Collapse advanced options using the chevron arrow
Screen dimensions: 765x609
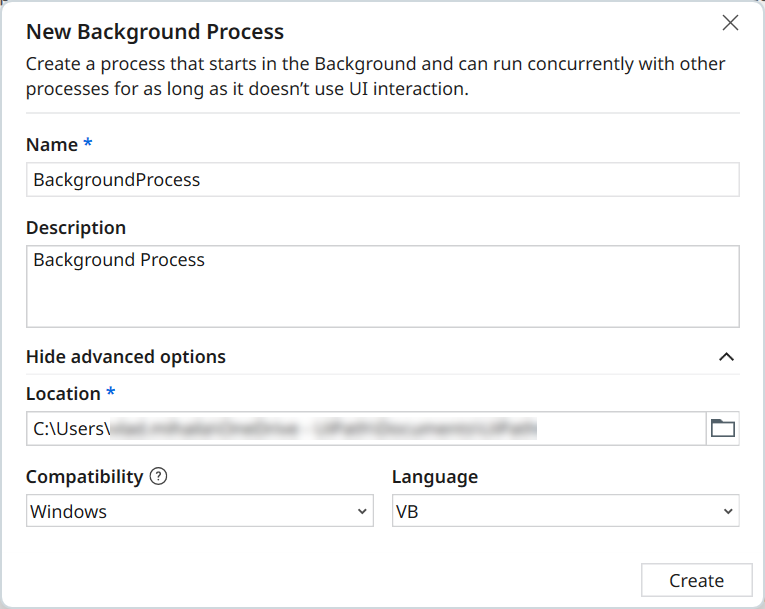(727, 357)
